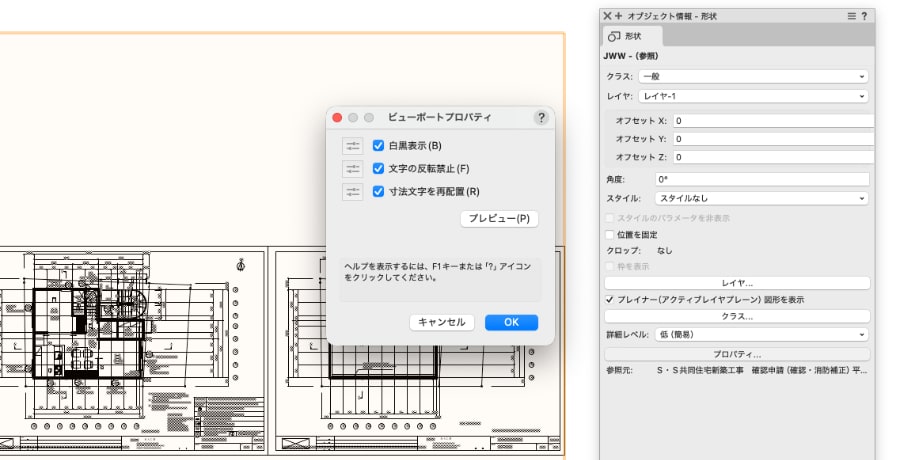Viewport: 900px width, 460px height.
Task: Click the プロパティ... button in palette
Action: 737,354
